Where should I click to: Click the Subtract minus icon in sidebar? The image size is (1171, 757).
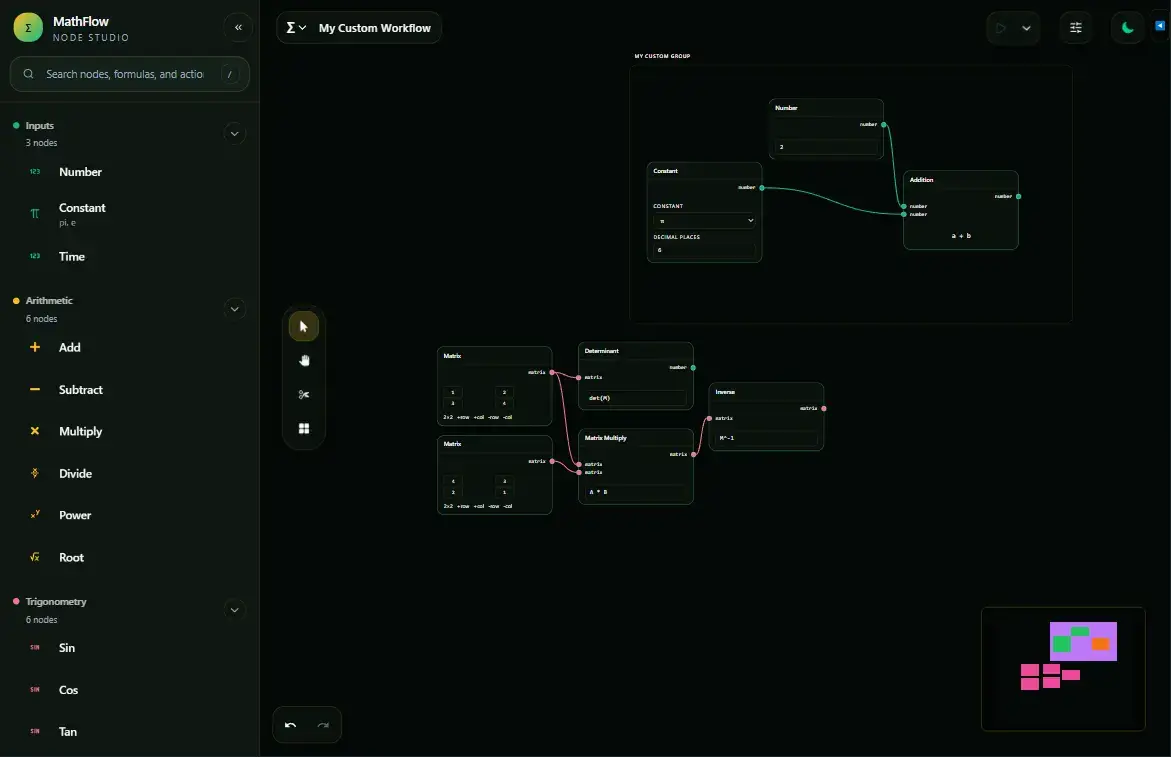34,389
